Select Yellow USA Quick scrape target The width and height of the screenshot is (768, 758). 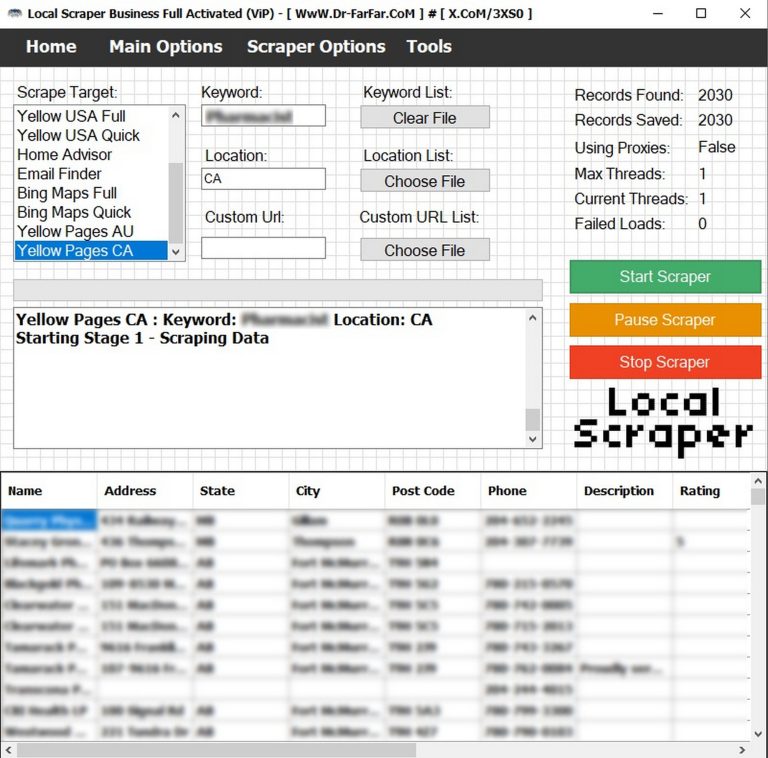91,135
